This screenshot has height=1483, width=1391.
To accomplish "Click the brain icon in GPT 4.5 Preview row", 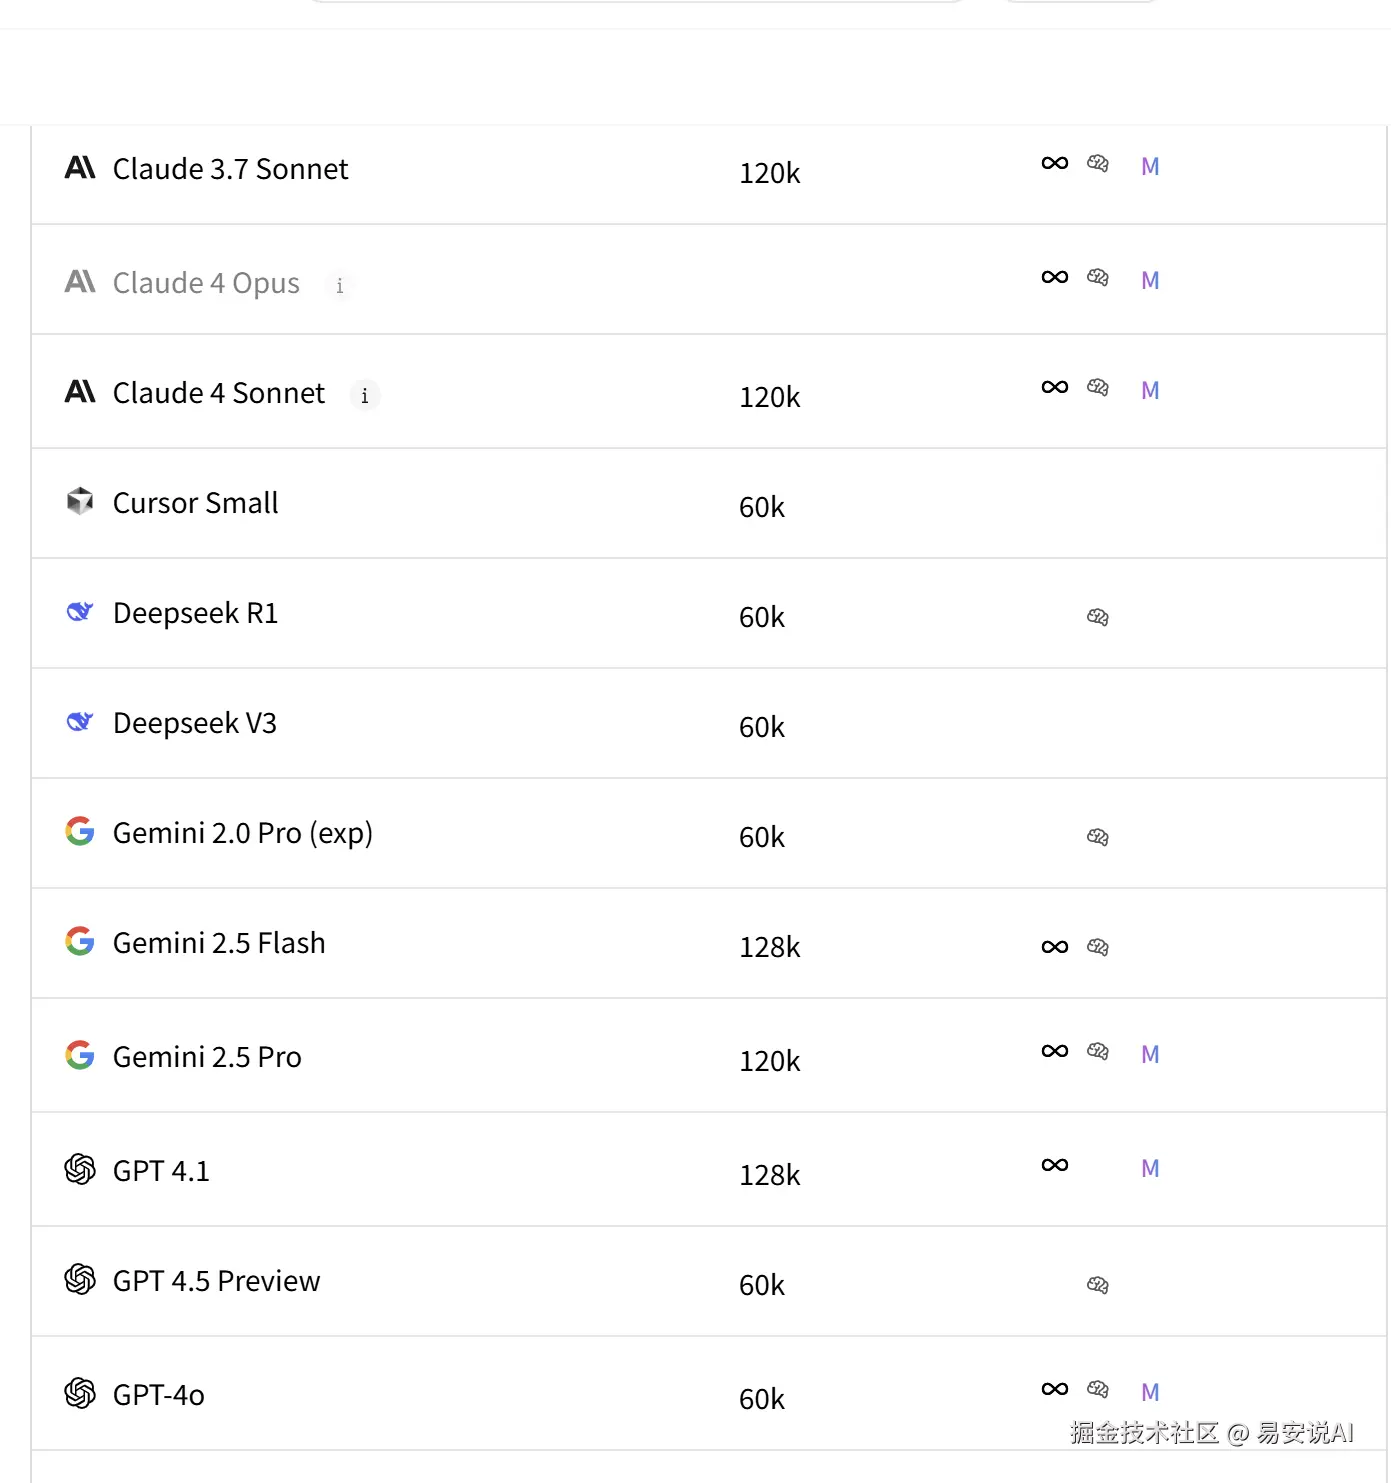I will click(1098, 1285).
